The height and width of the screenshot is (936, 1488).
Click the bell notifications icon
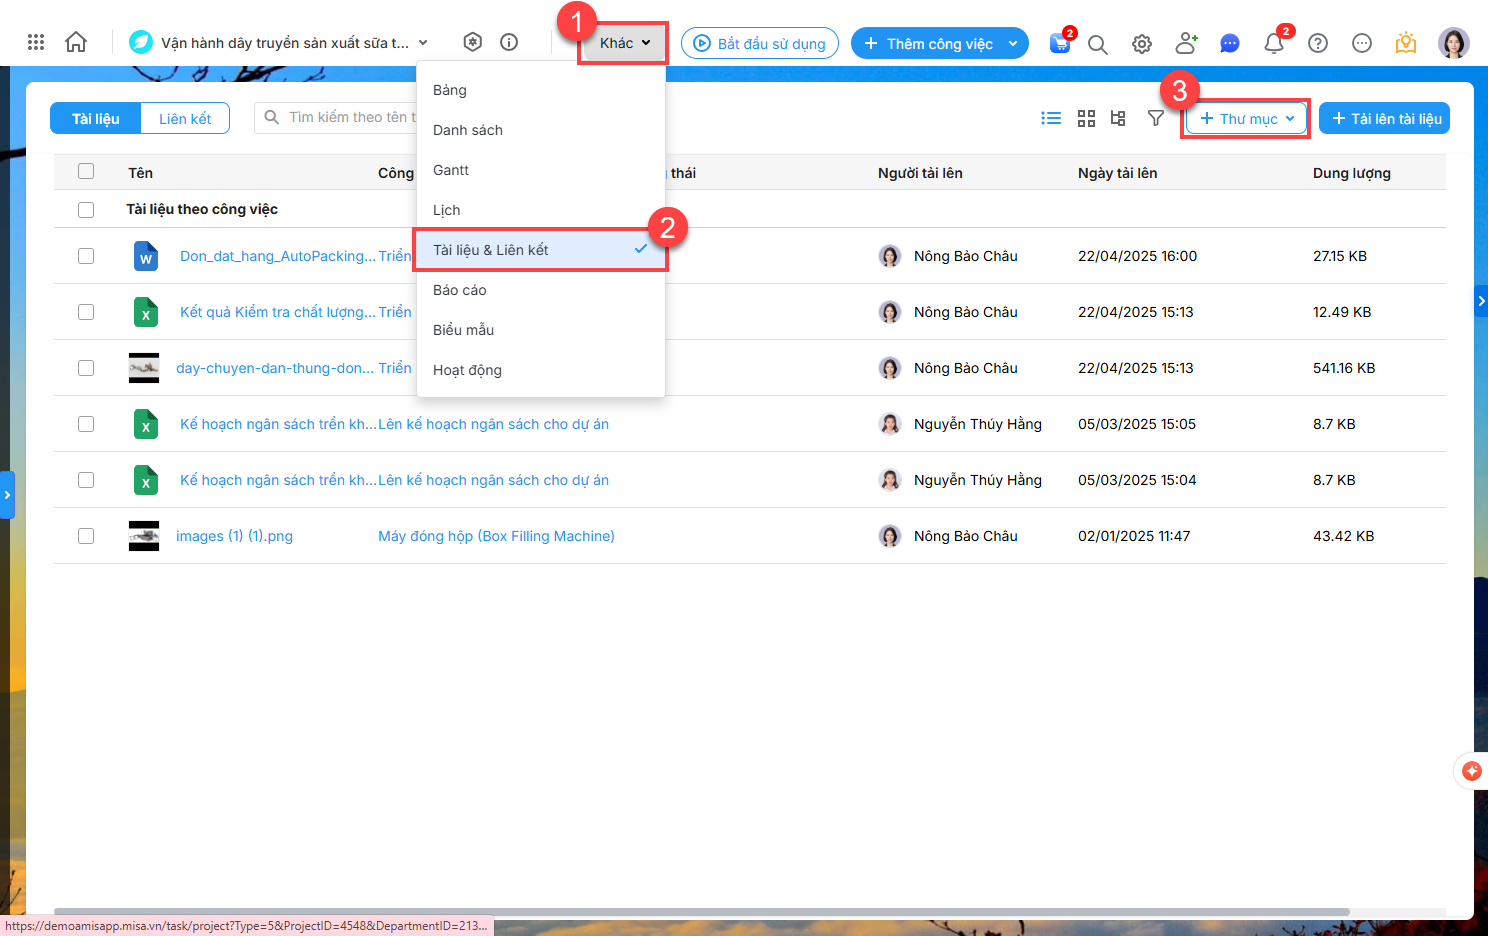1273,43
